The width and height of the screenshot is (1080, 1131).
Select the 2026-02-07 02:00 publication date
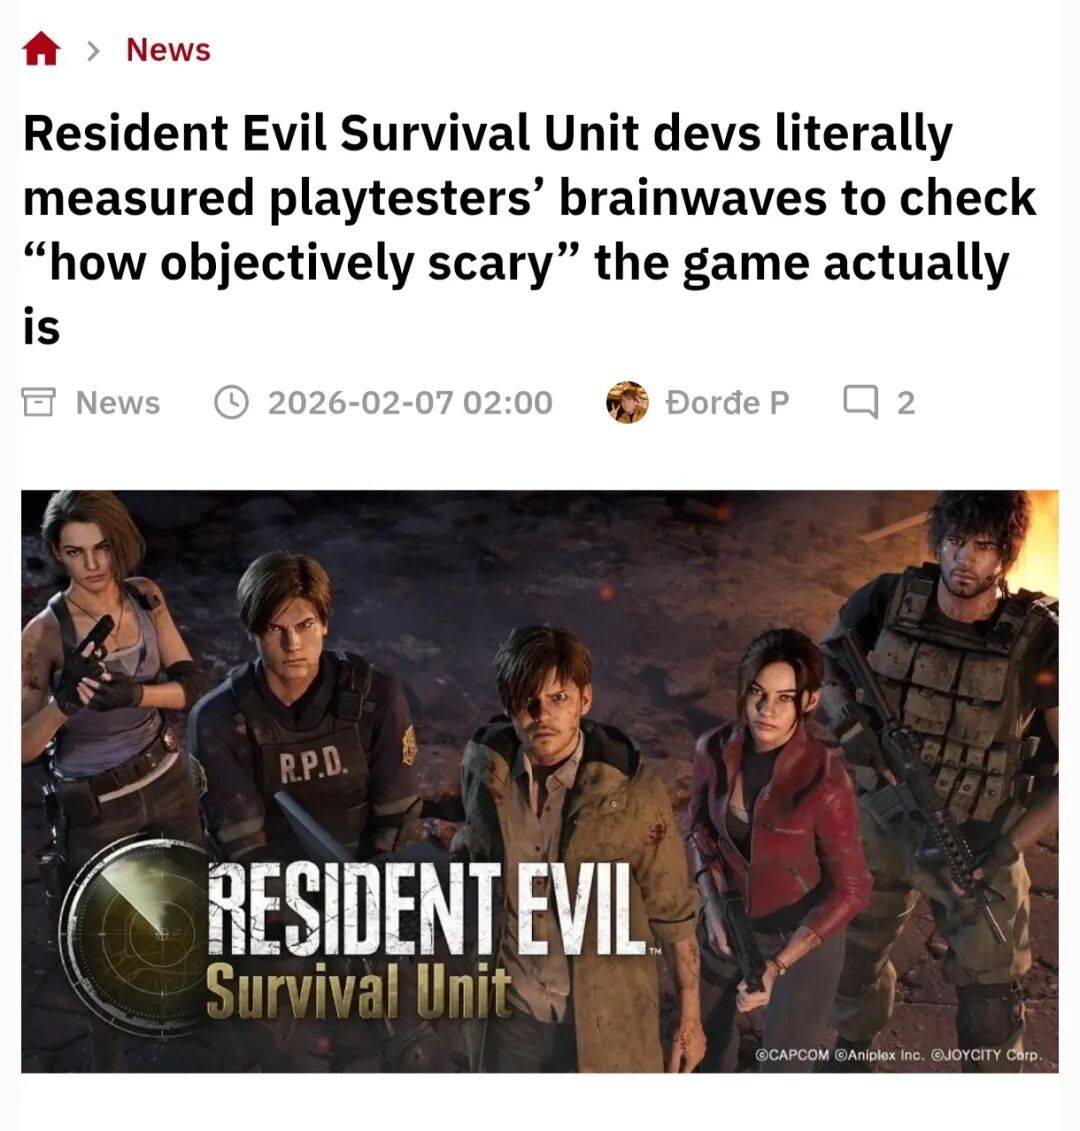pyautogui.click(x=410, y=402)
